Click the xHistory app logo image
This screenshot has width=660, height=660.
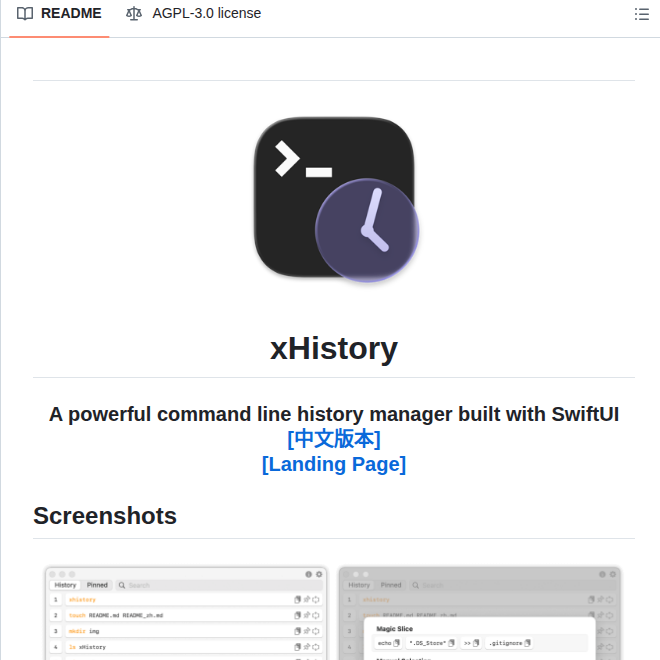coord(335,199)
